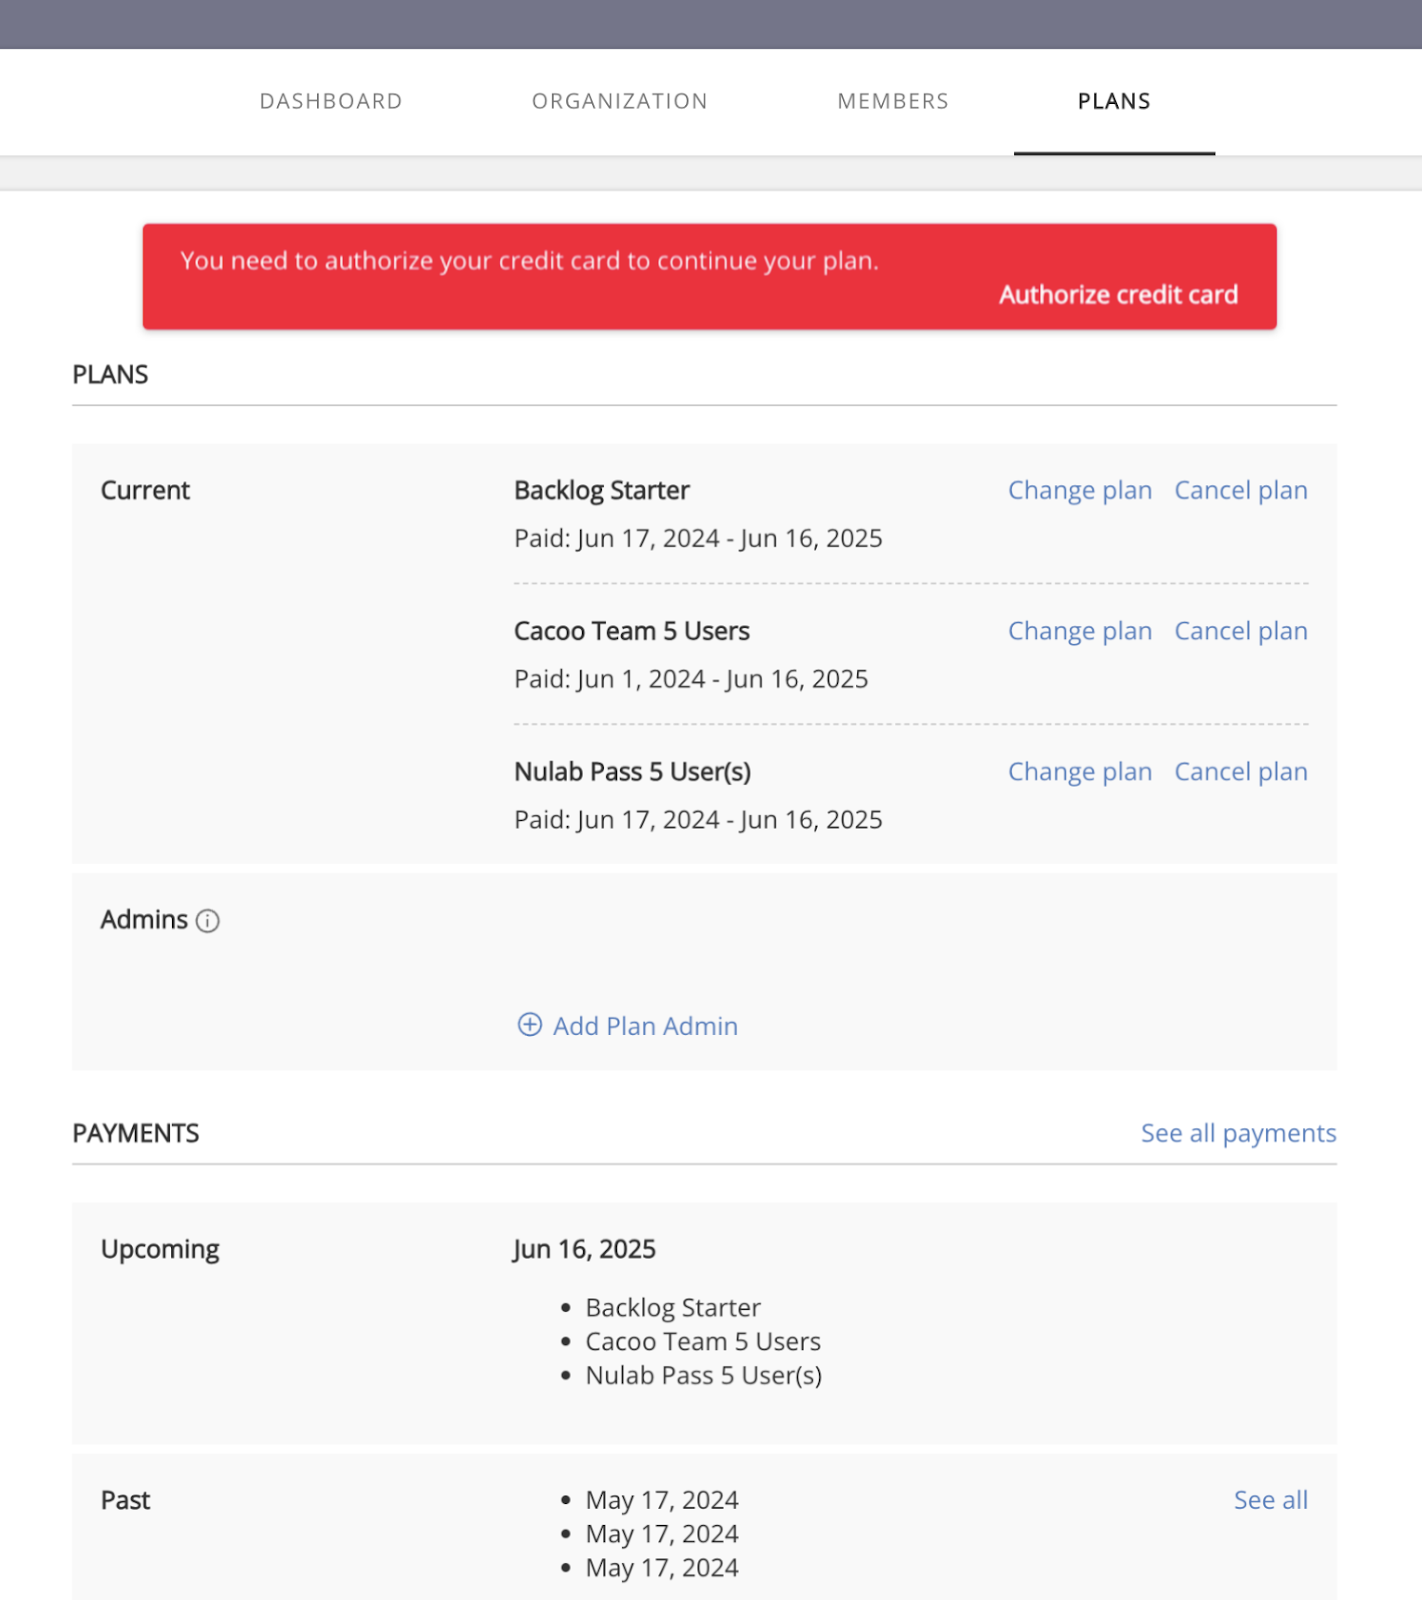The image size is (1422, 1600).
Task: Click See all past payments
Action: (1271, 1500)
